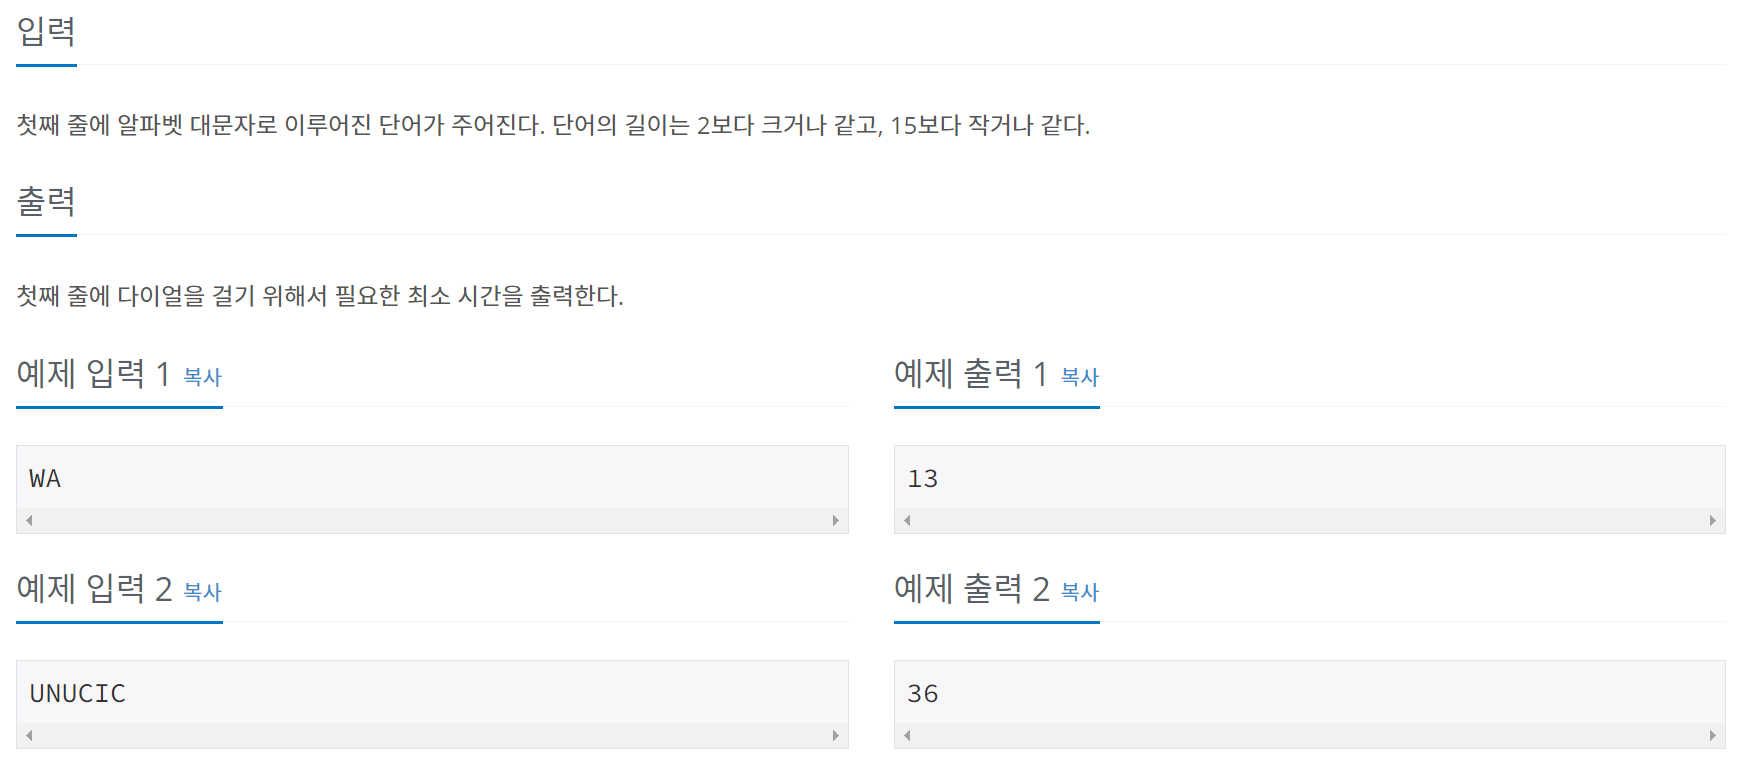Click right scroll arrow under WA input box
The width and height of the screenshot is (1745, 775).
coord(835,520)
